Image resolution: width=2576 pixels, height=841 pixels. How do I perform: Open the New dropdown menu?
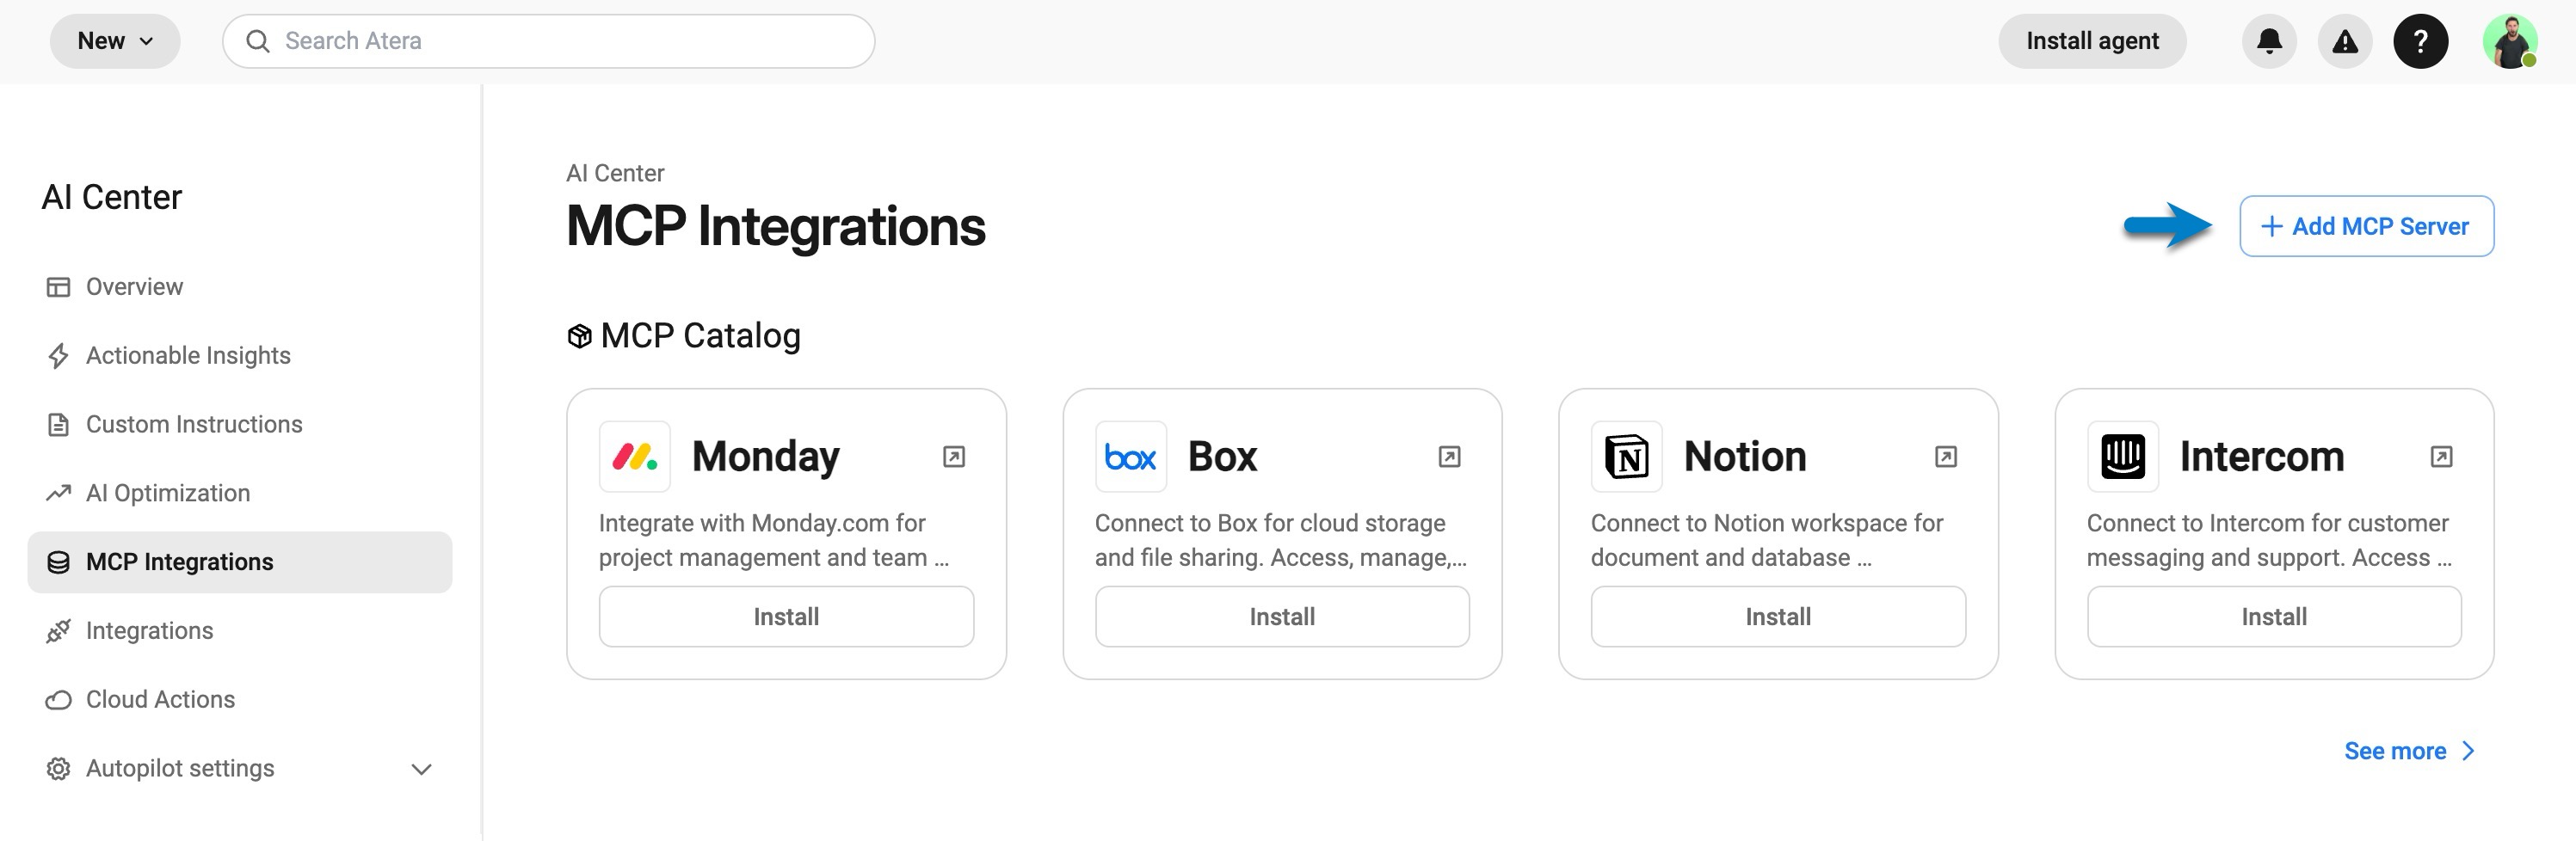point(115,41)
